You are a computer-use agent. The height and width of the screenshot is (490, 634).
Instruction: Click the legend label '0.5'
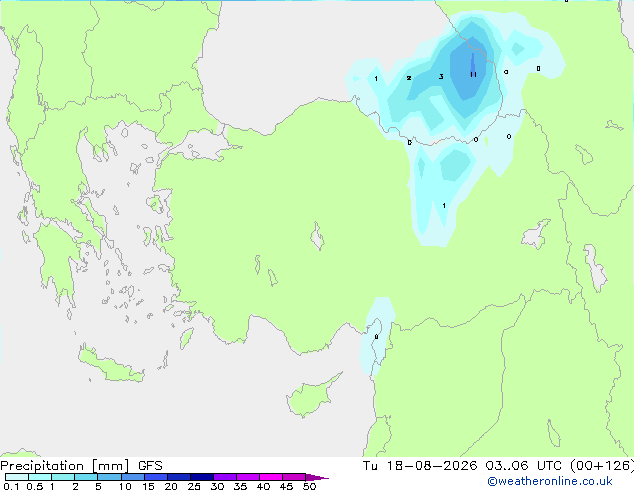[x=35, y=486]
